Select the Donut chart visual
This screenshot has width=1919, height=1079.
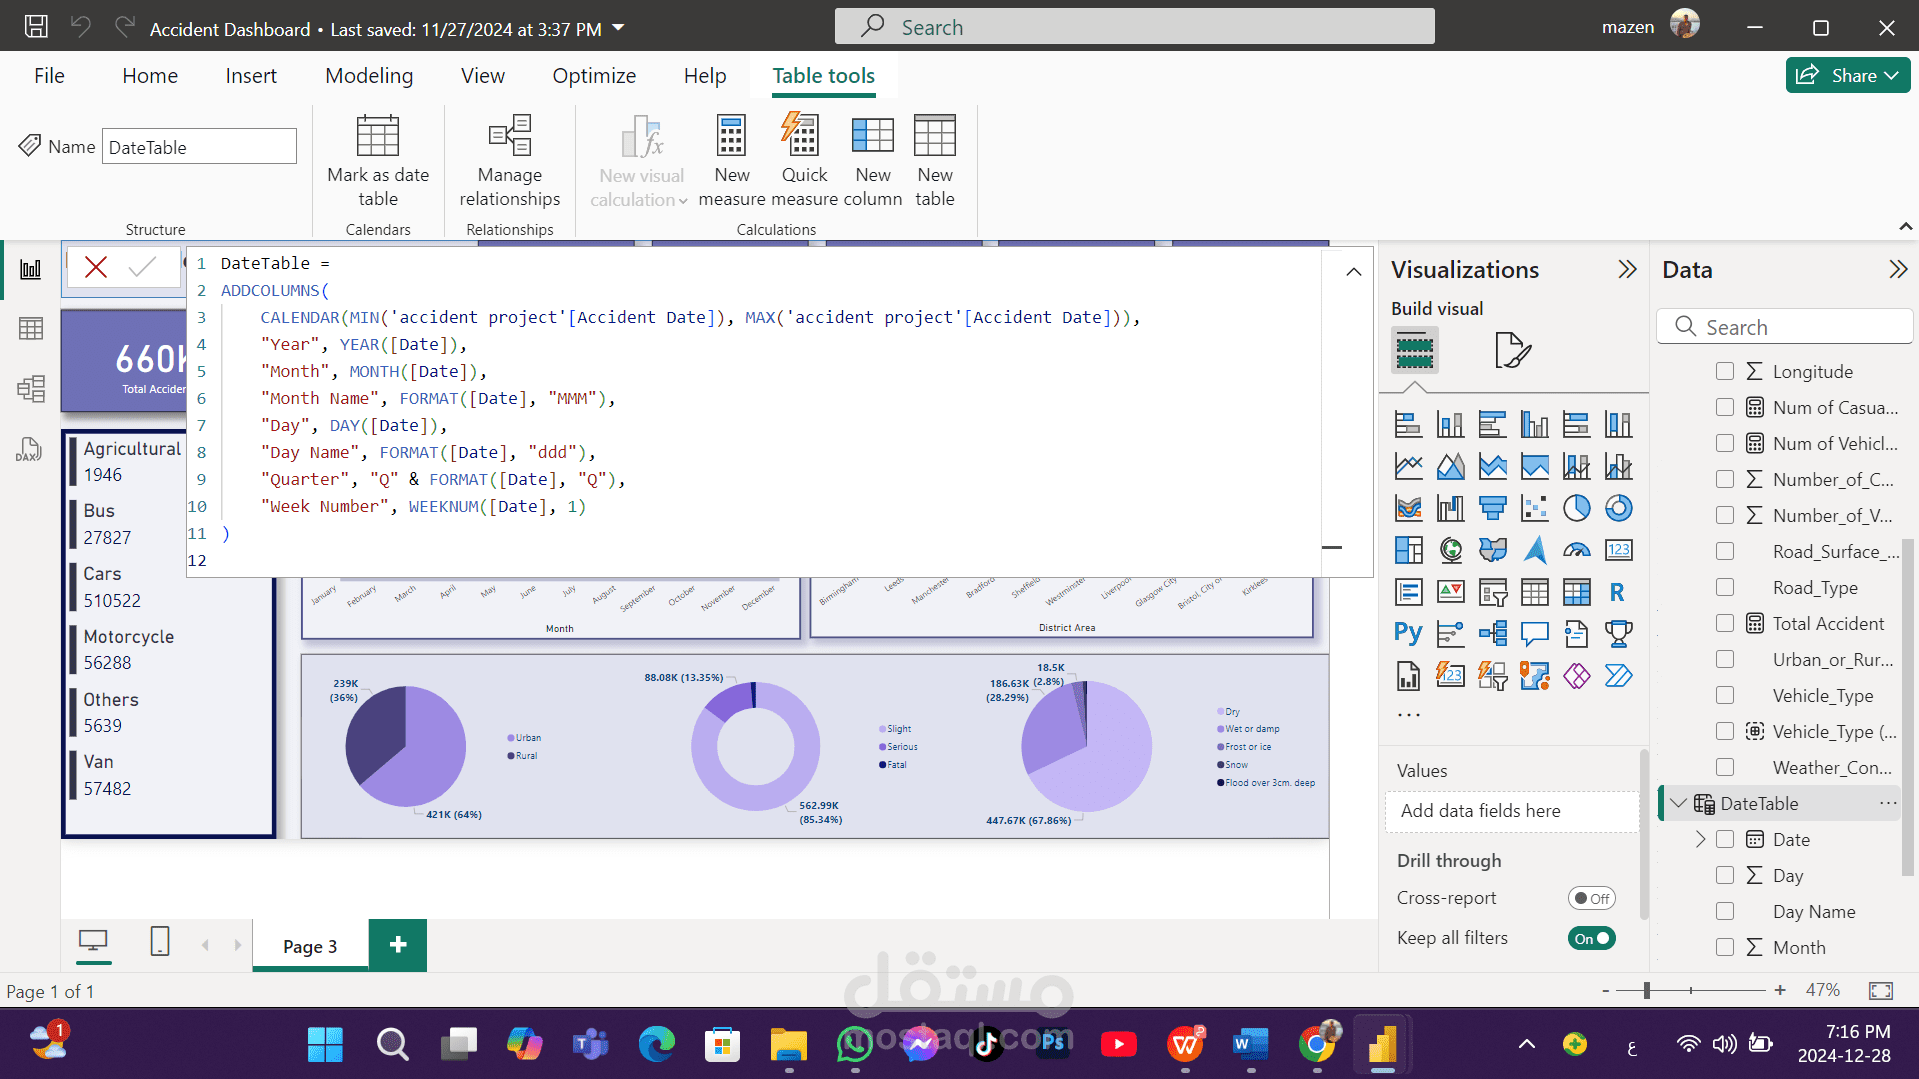(1618, 508)
